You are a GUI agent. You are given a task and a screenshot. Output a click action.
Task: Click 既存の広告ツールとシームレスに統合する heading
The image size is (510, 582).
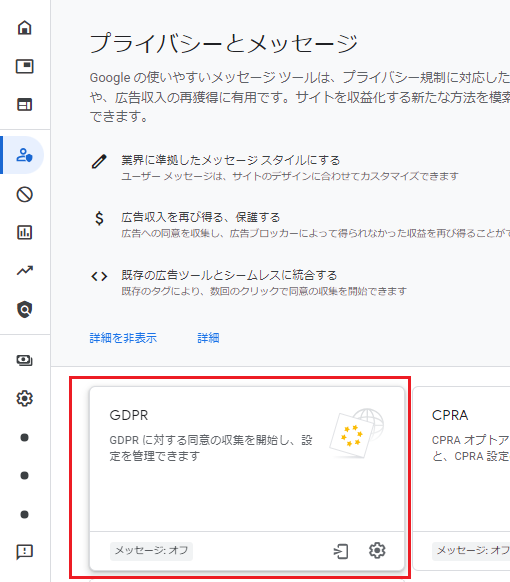229,275
